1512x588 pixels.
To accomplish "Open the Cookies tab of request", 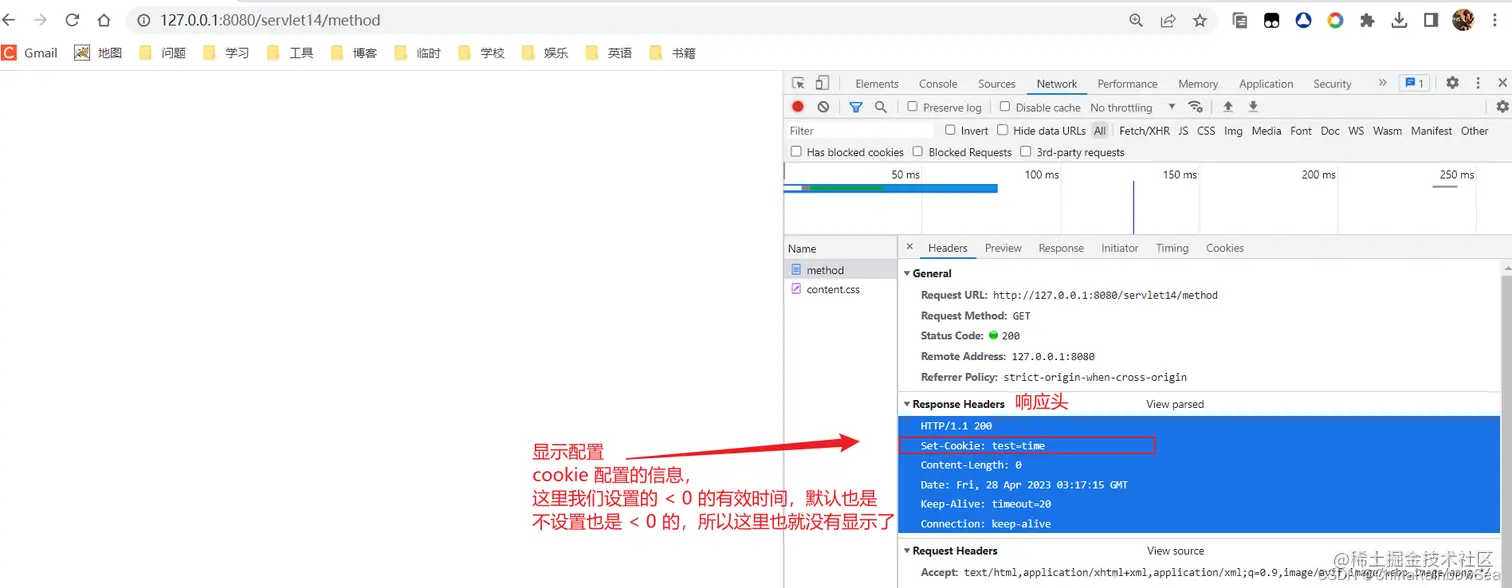I will click(1225, 248).
